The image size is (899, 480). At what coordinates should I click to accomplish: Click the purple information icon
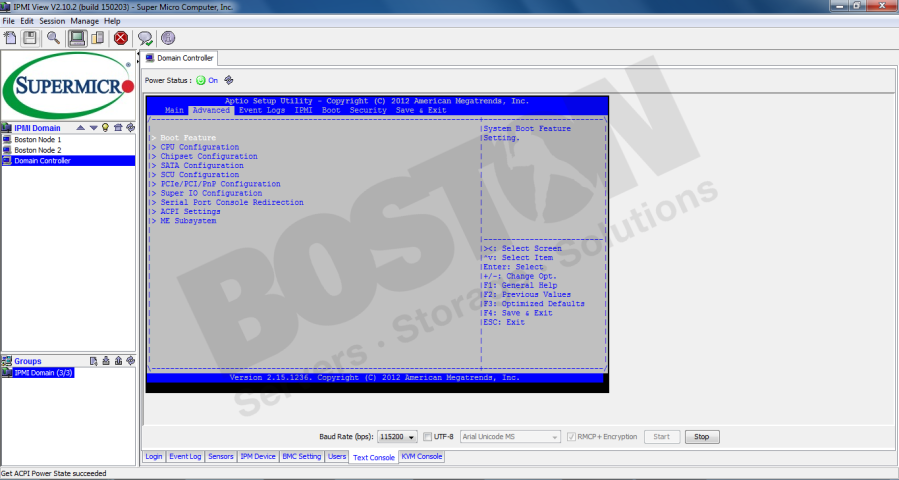167,38
